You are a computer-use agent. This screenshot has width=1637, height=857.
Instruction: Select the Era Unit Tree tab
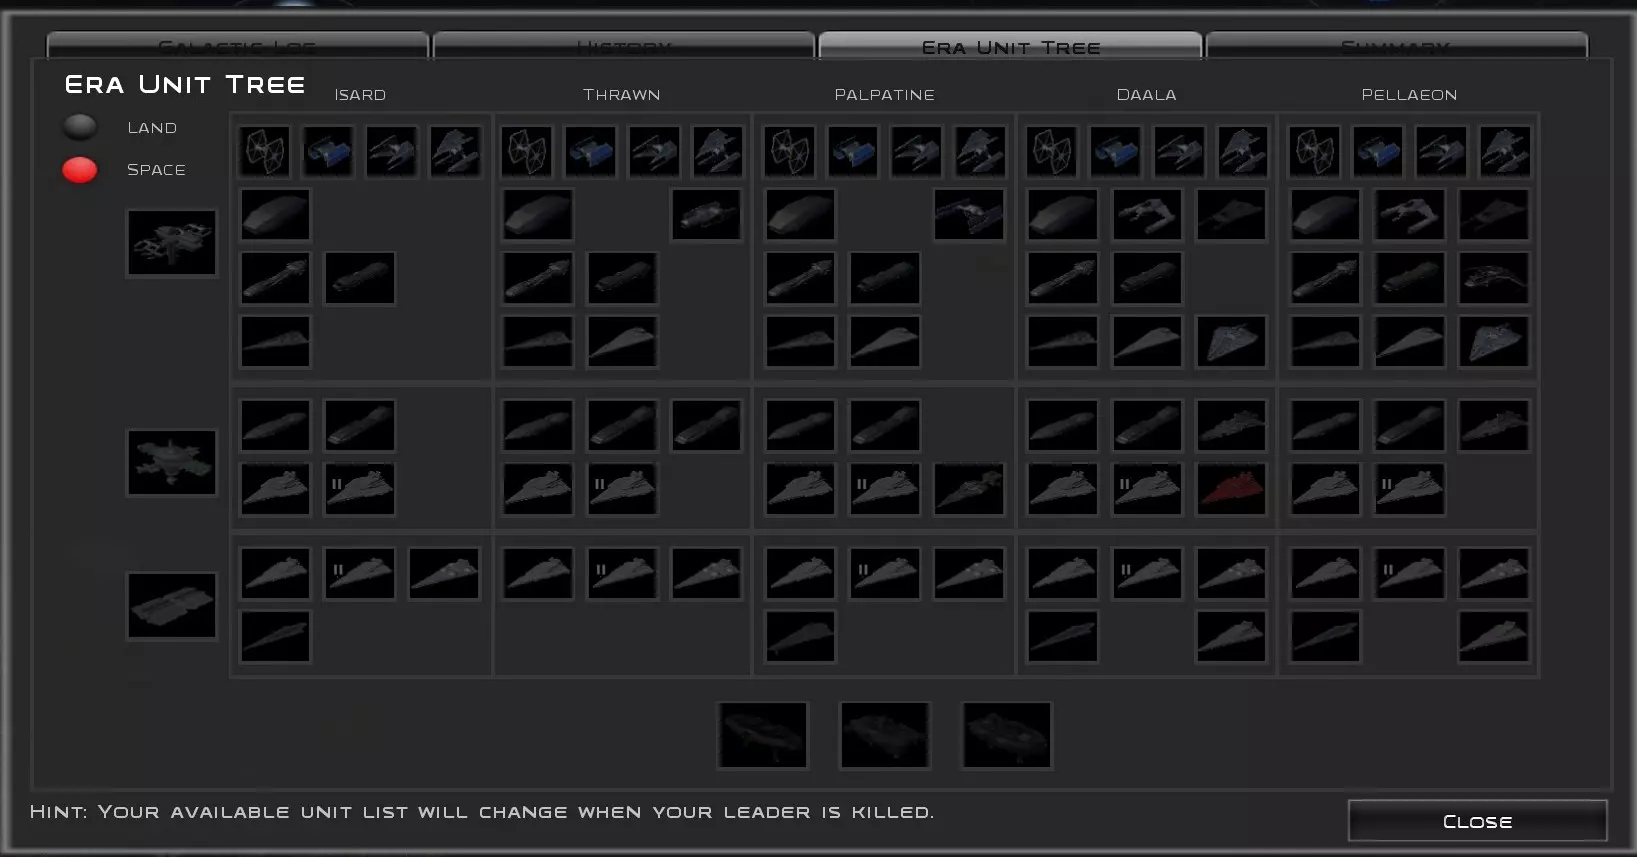(x=1010, y=46)
